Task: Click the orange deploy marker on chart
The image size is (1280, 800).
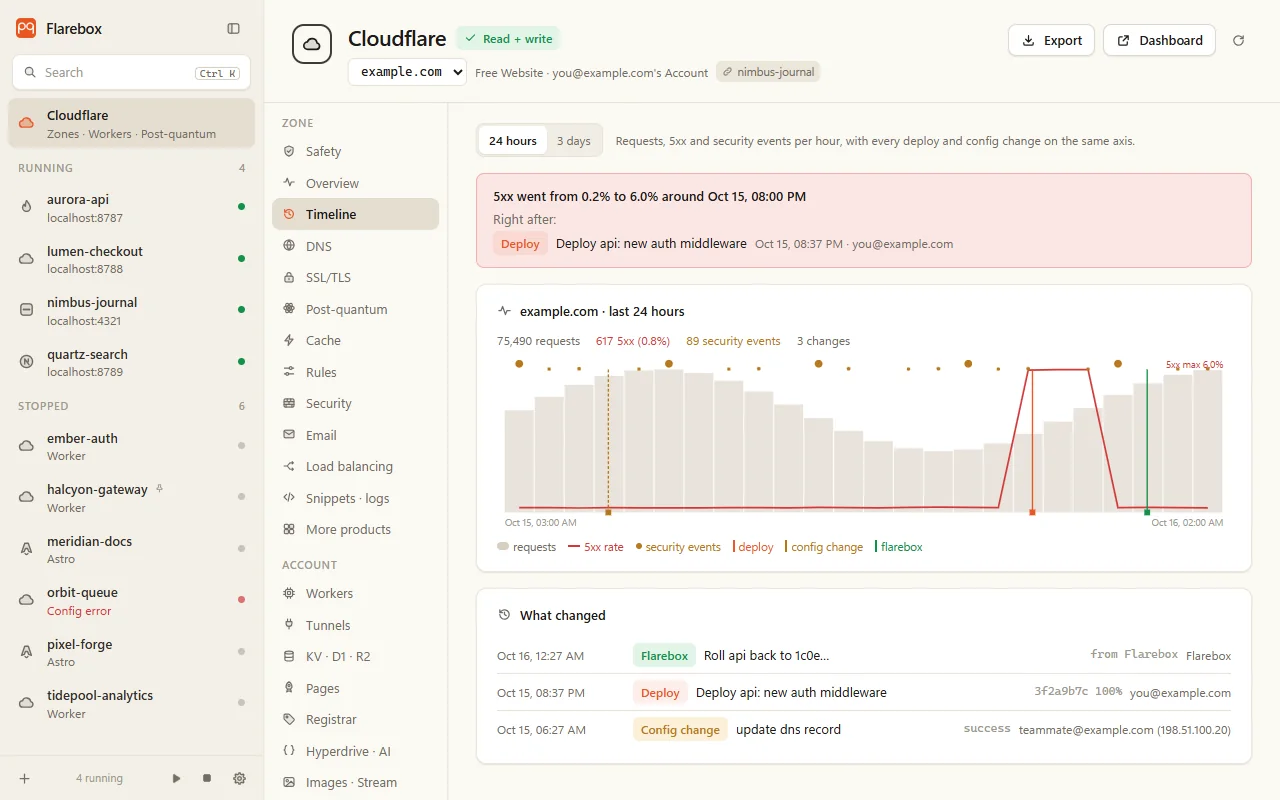Action: coord(1032,512)
